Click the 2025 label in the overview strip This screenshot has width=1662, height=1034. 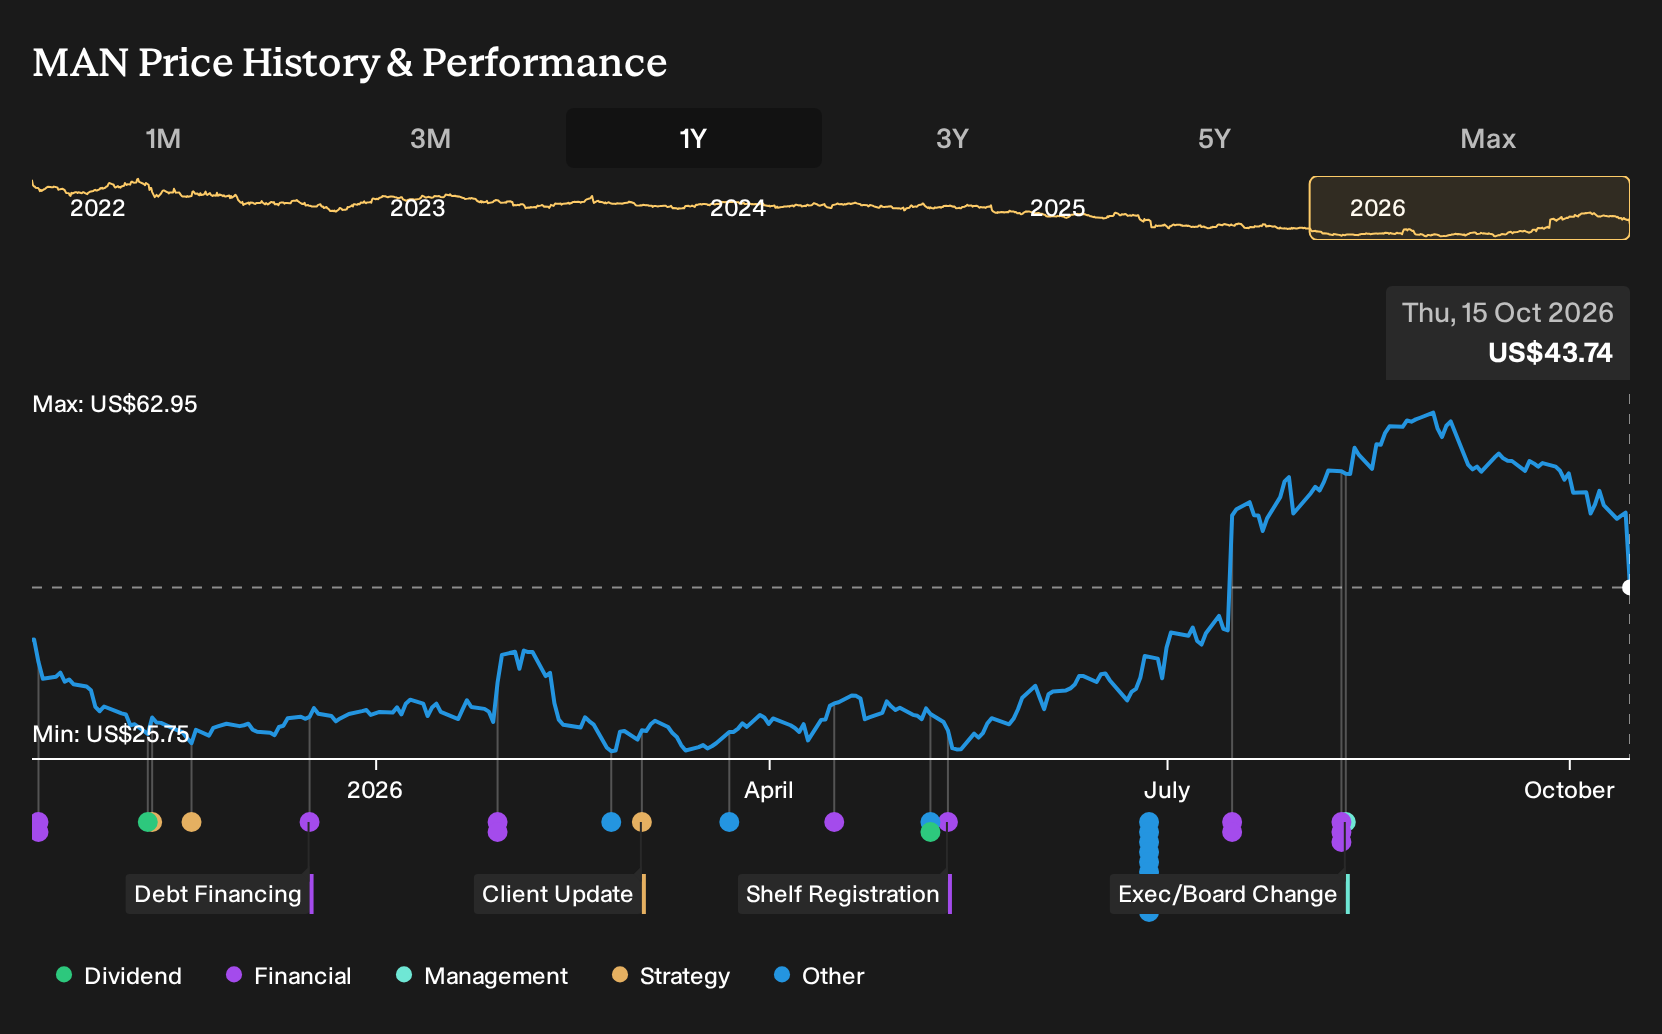(1058, 208)
